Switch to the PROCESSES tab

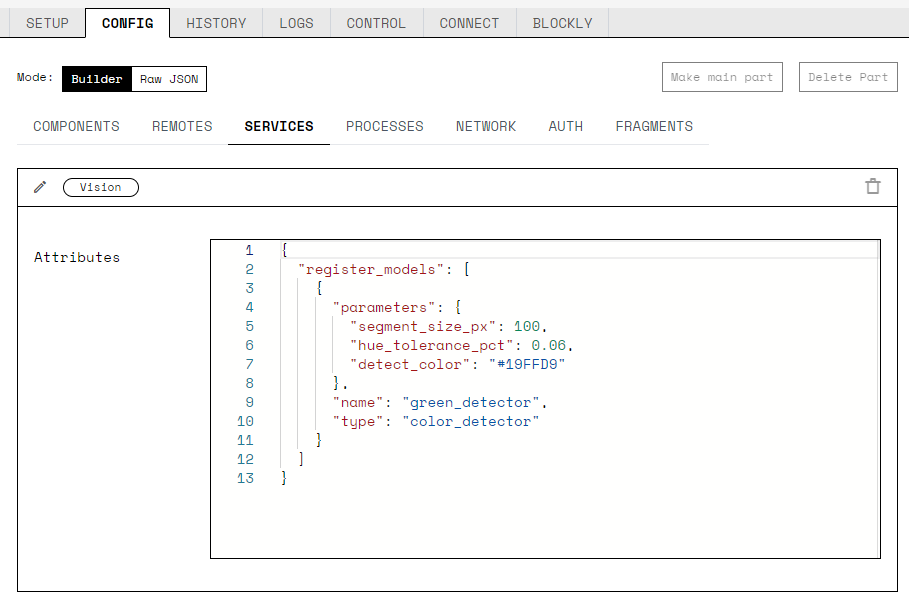coord(384,126)
